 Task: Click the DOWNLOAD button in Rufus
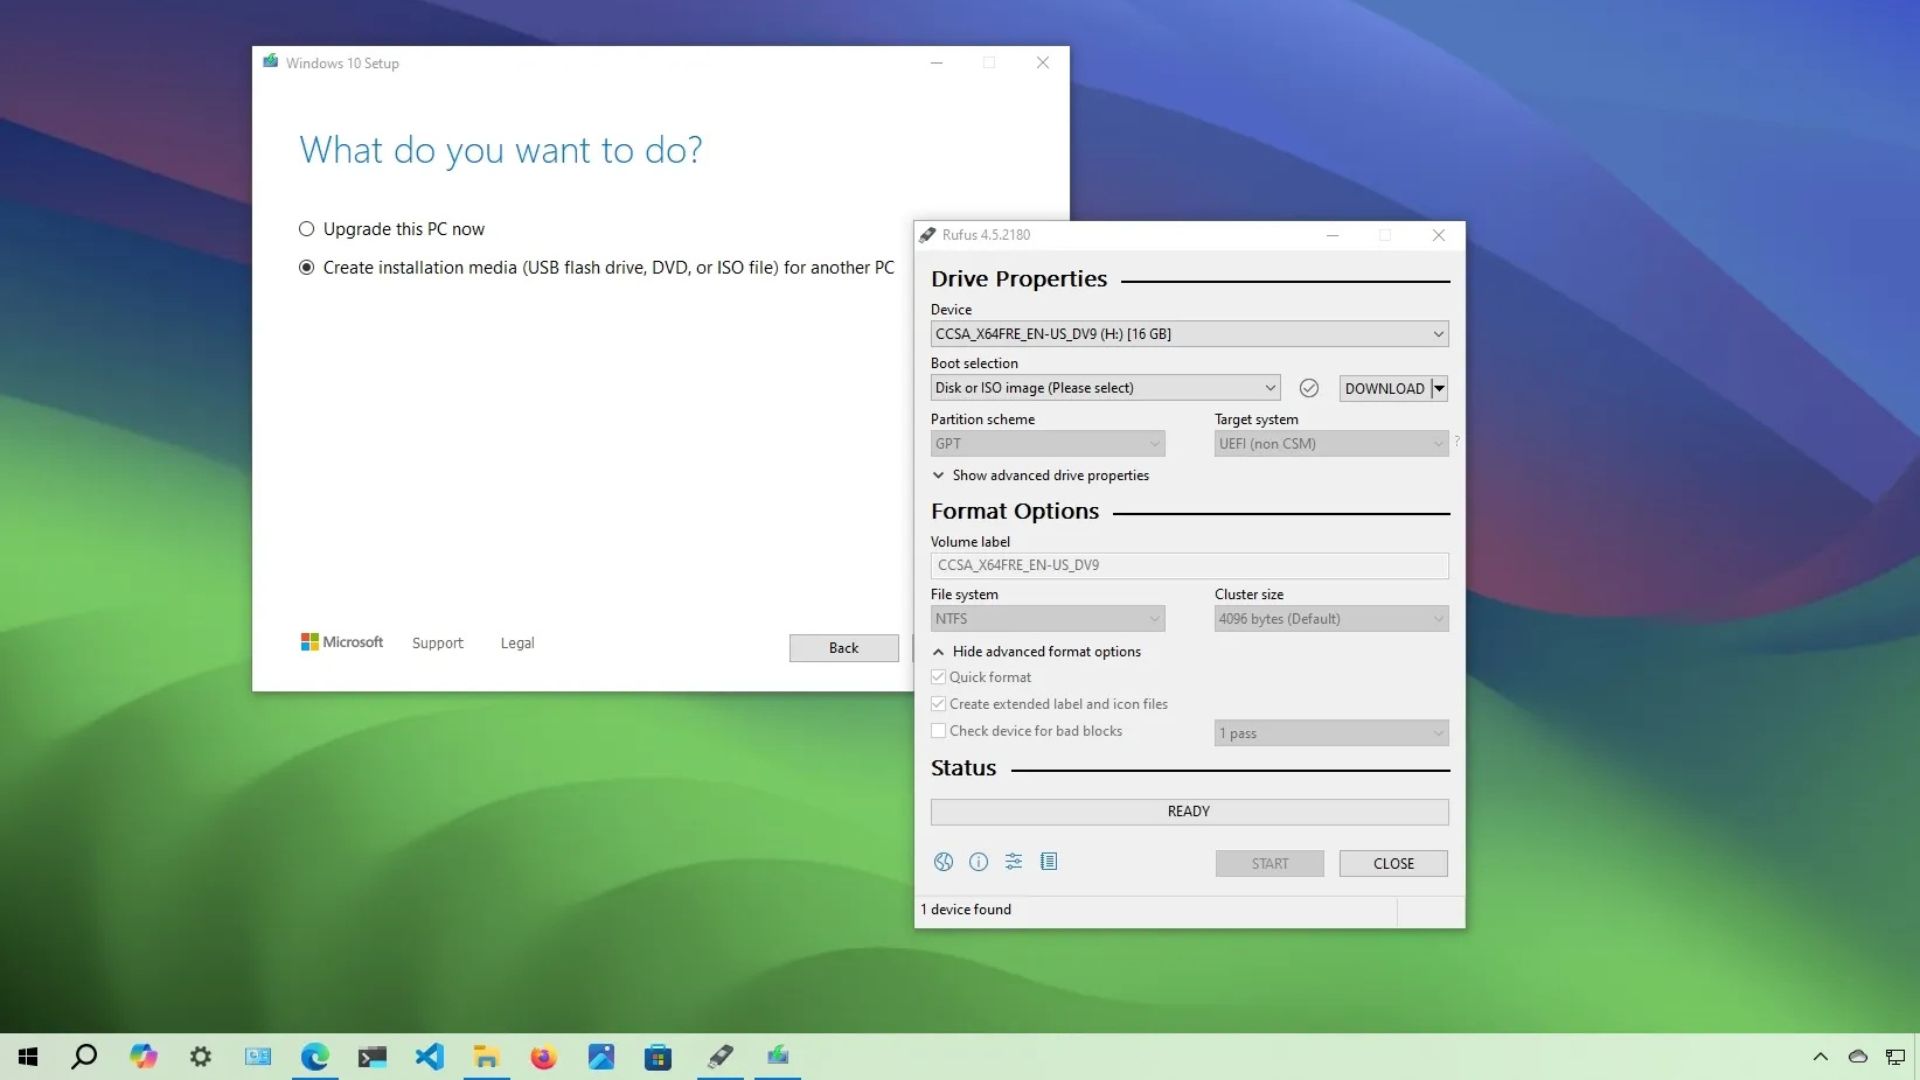pyautogui.click(x=1384, y=388)
